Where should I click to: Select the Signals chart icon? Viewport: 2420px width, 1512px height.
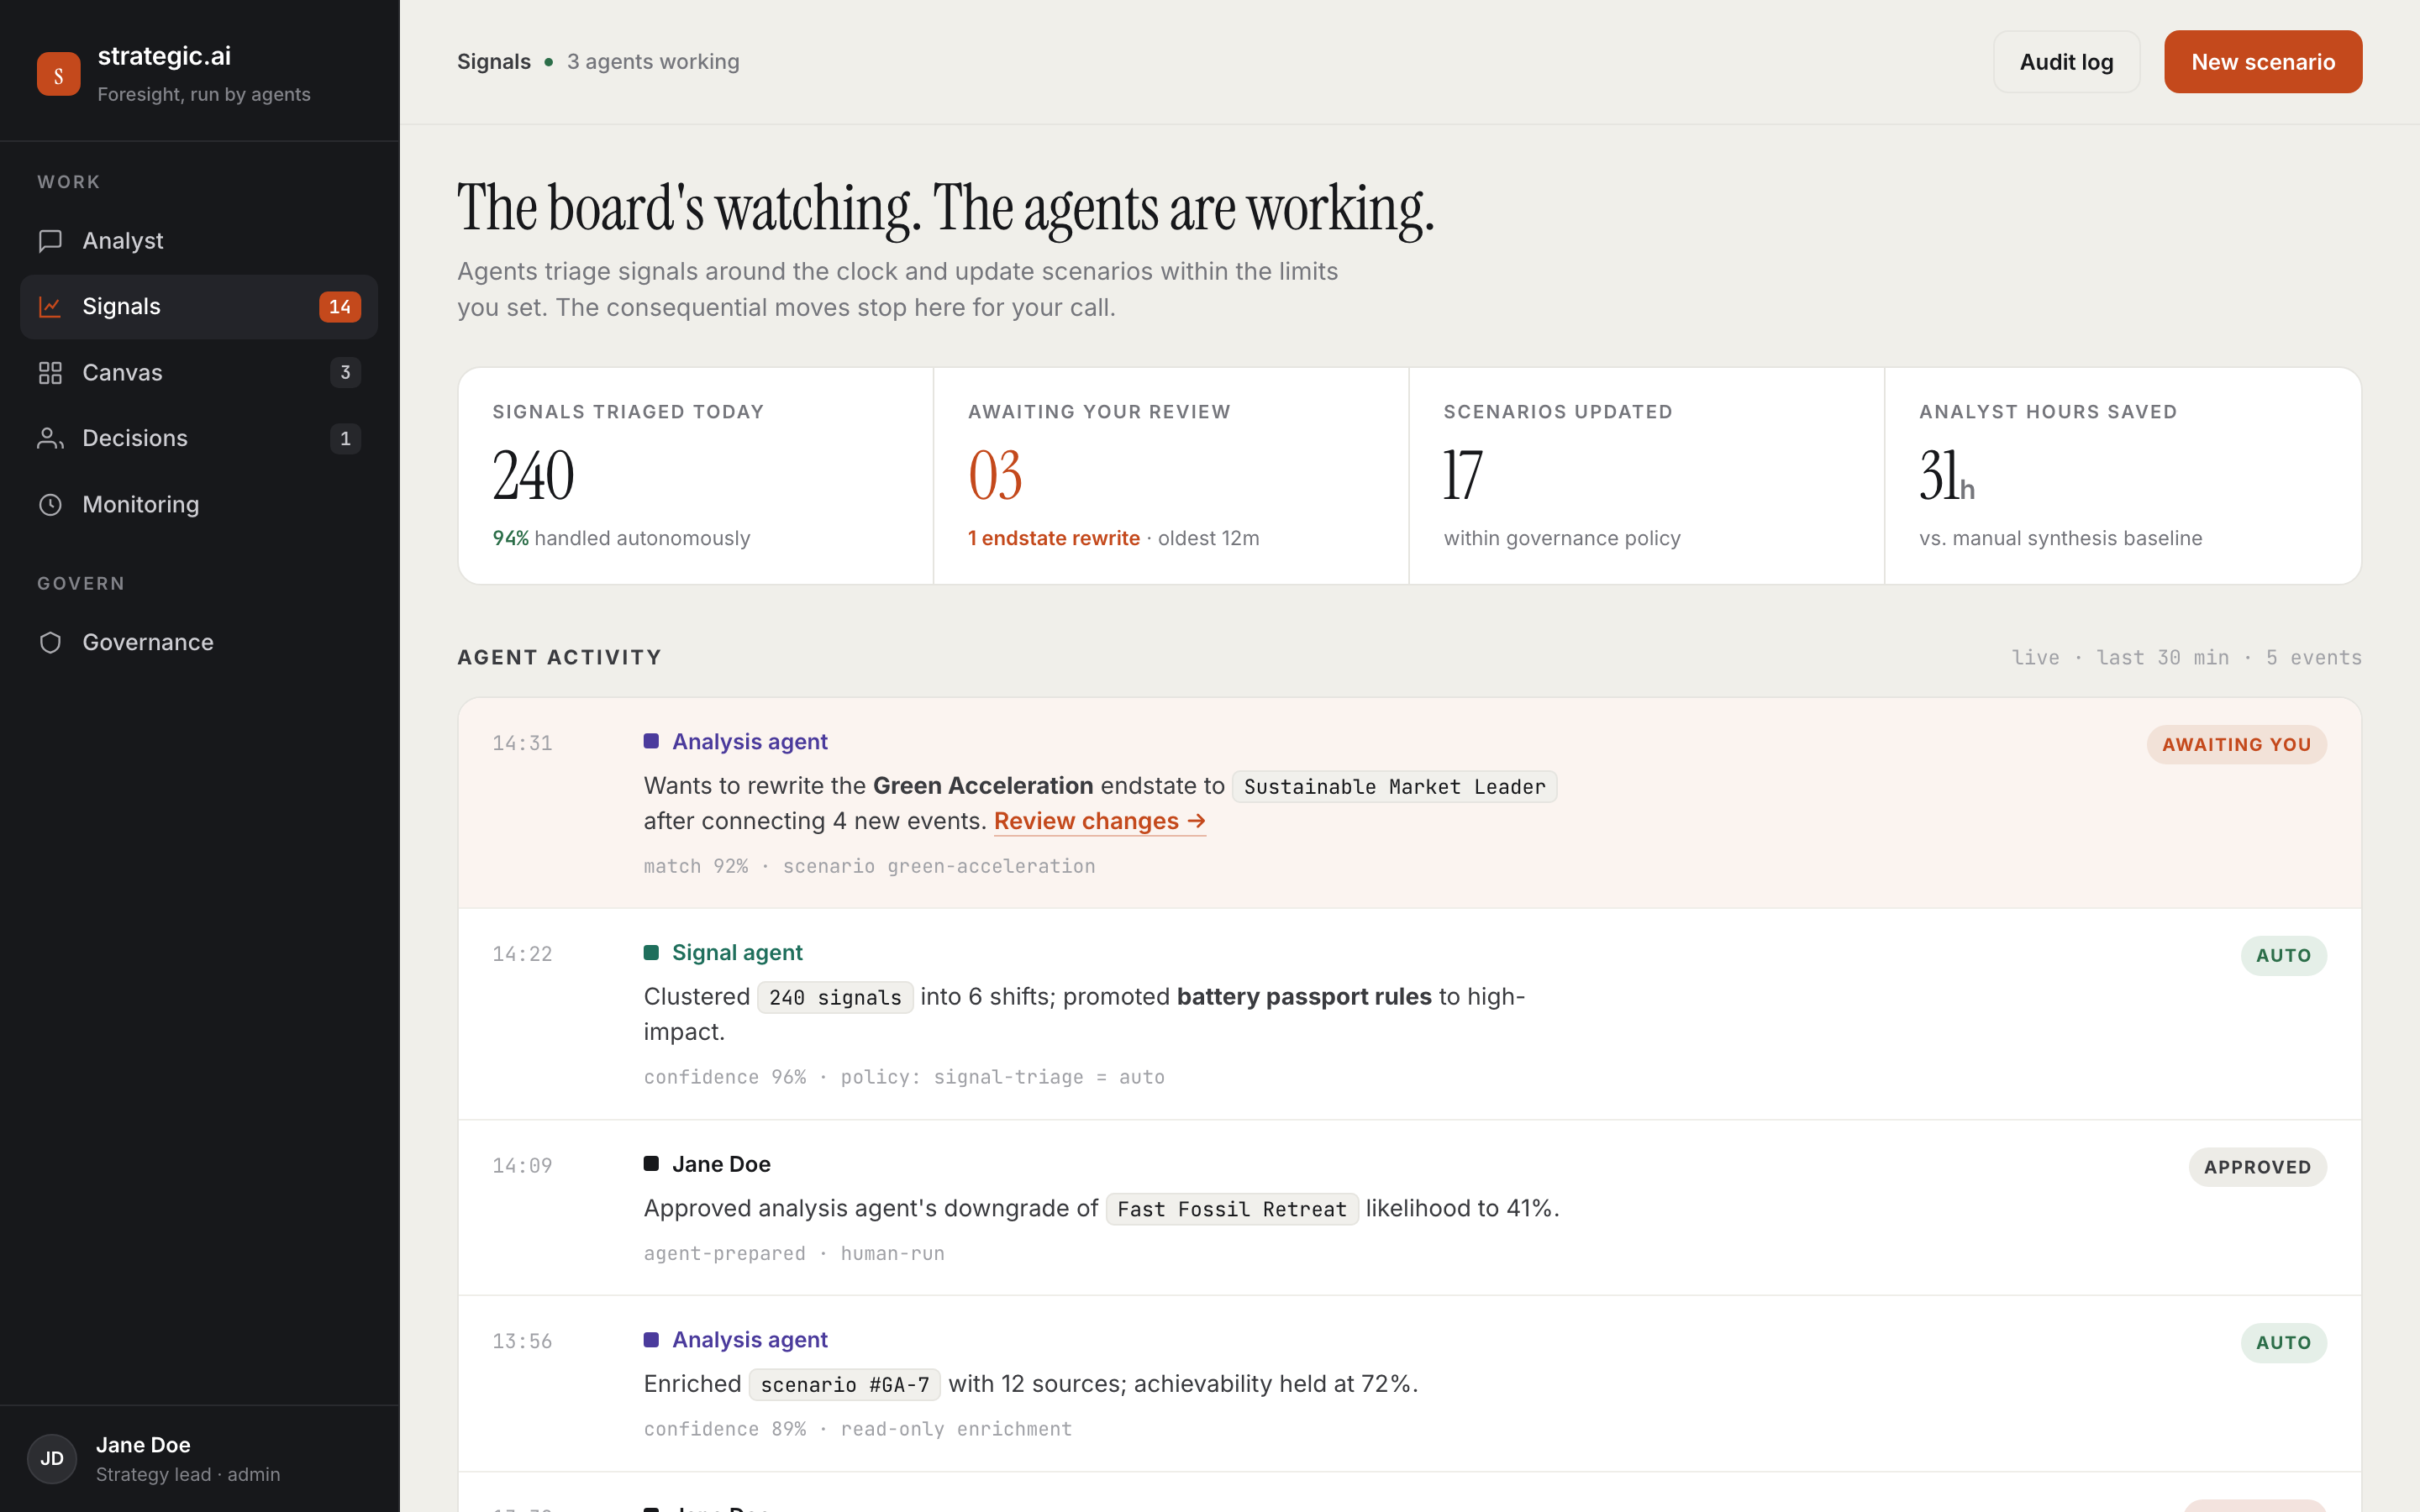pyautogui.click(x=50, y=306)
